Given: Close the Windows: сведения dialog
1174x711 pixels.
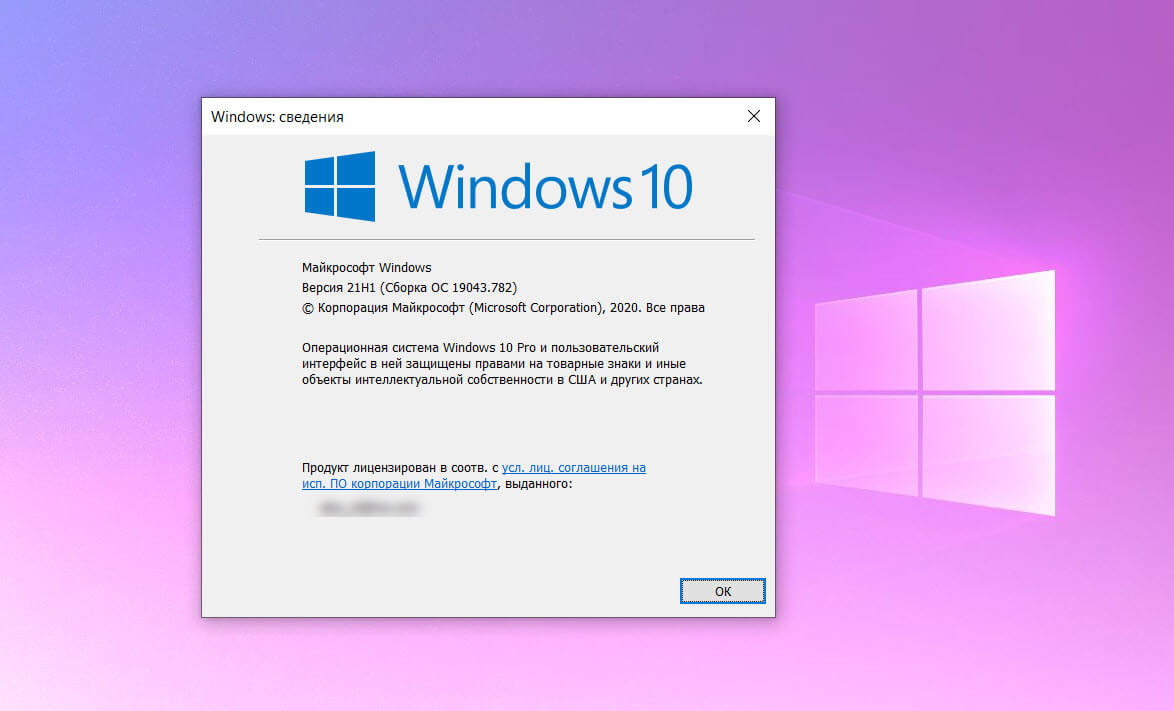Looking at the screenshot, I should coord(754,116).
